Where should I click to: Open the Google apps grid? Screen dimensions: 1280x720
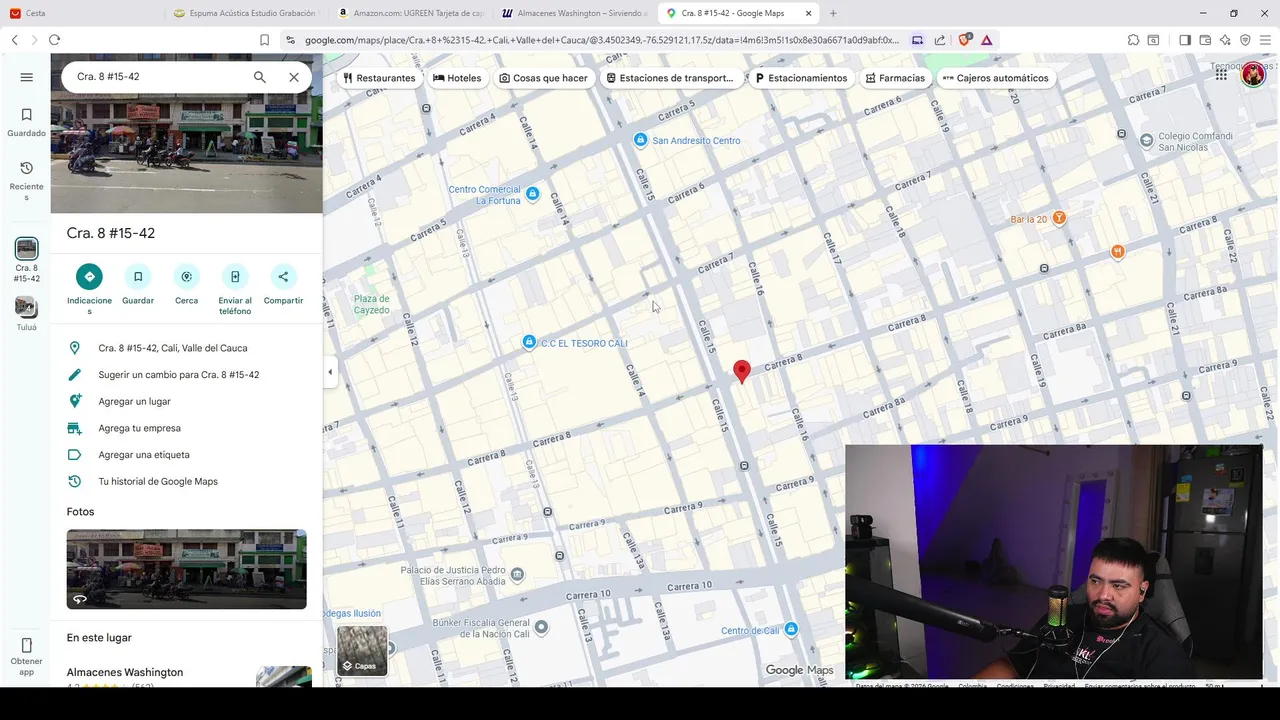pyautogui.click(x=1221, y=75)
